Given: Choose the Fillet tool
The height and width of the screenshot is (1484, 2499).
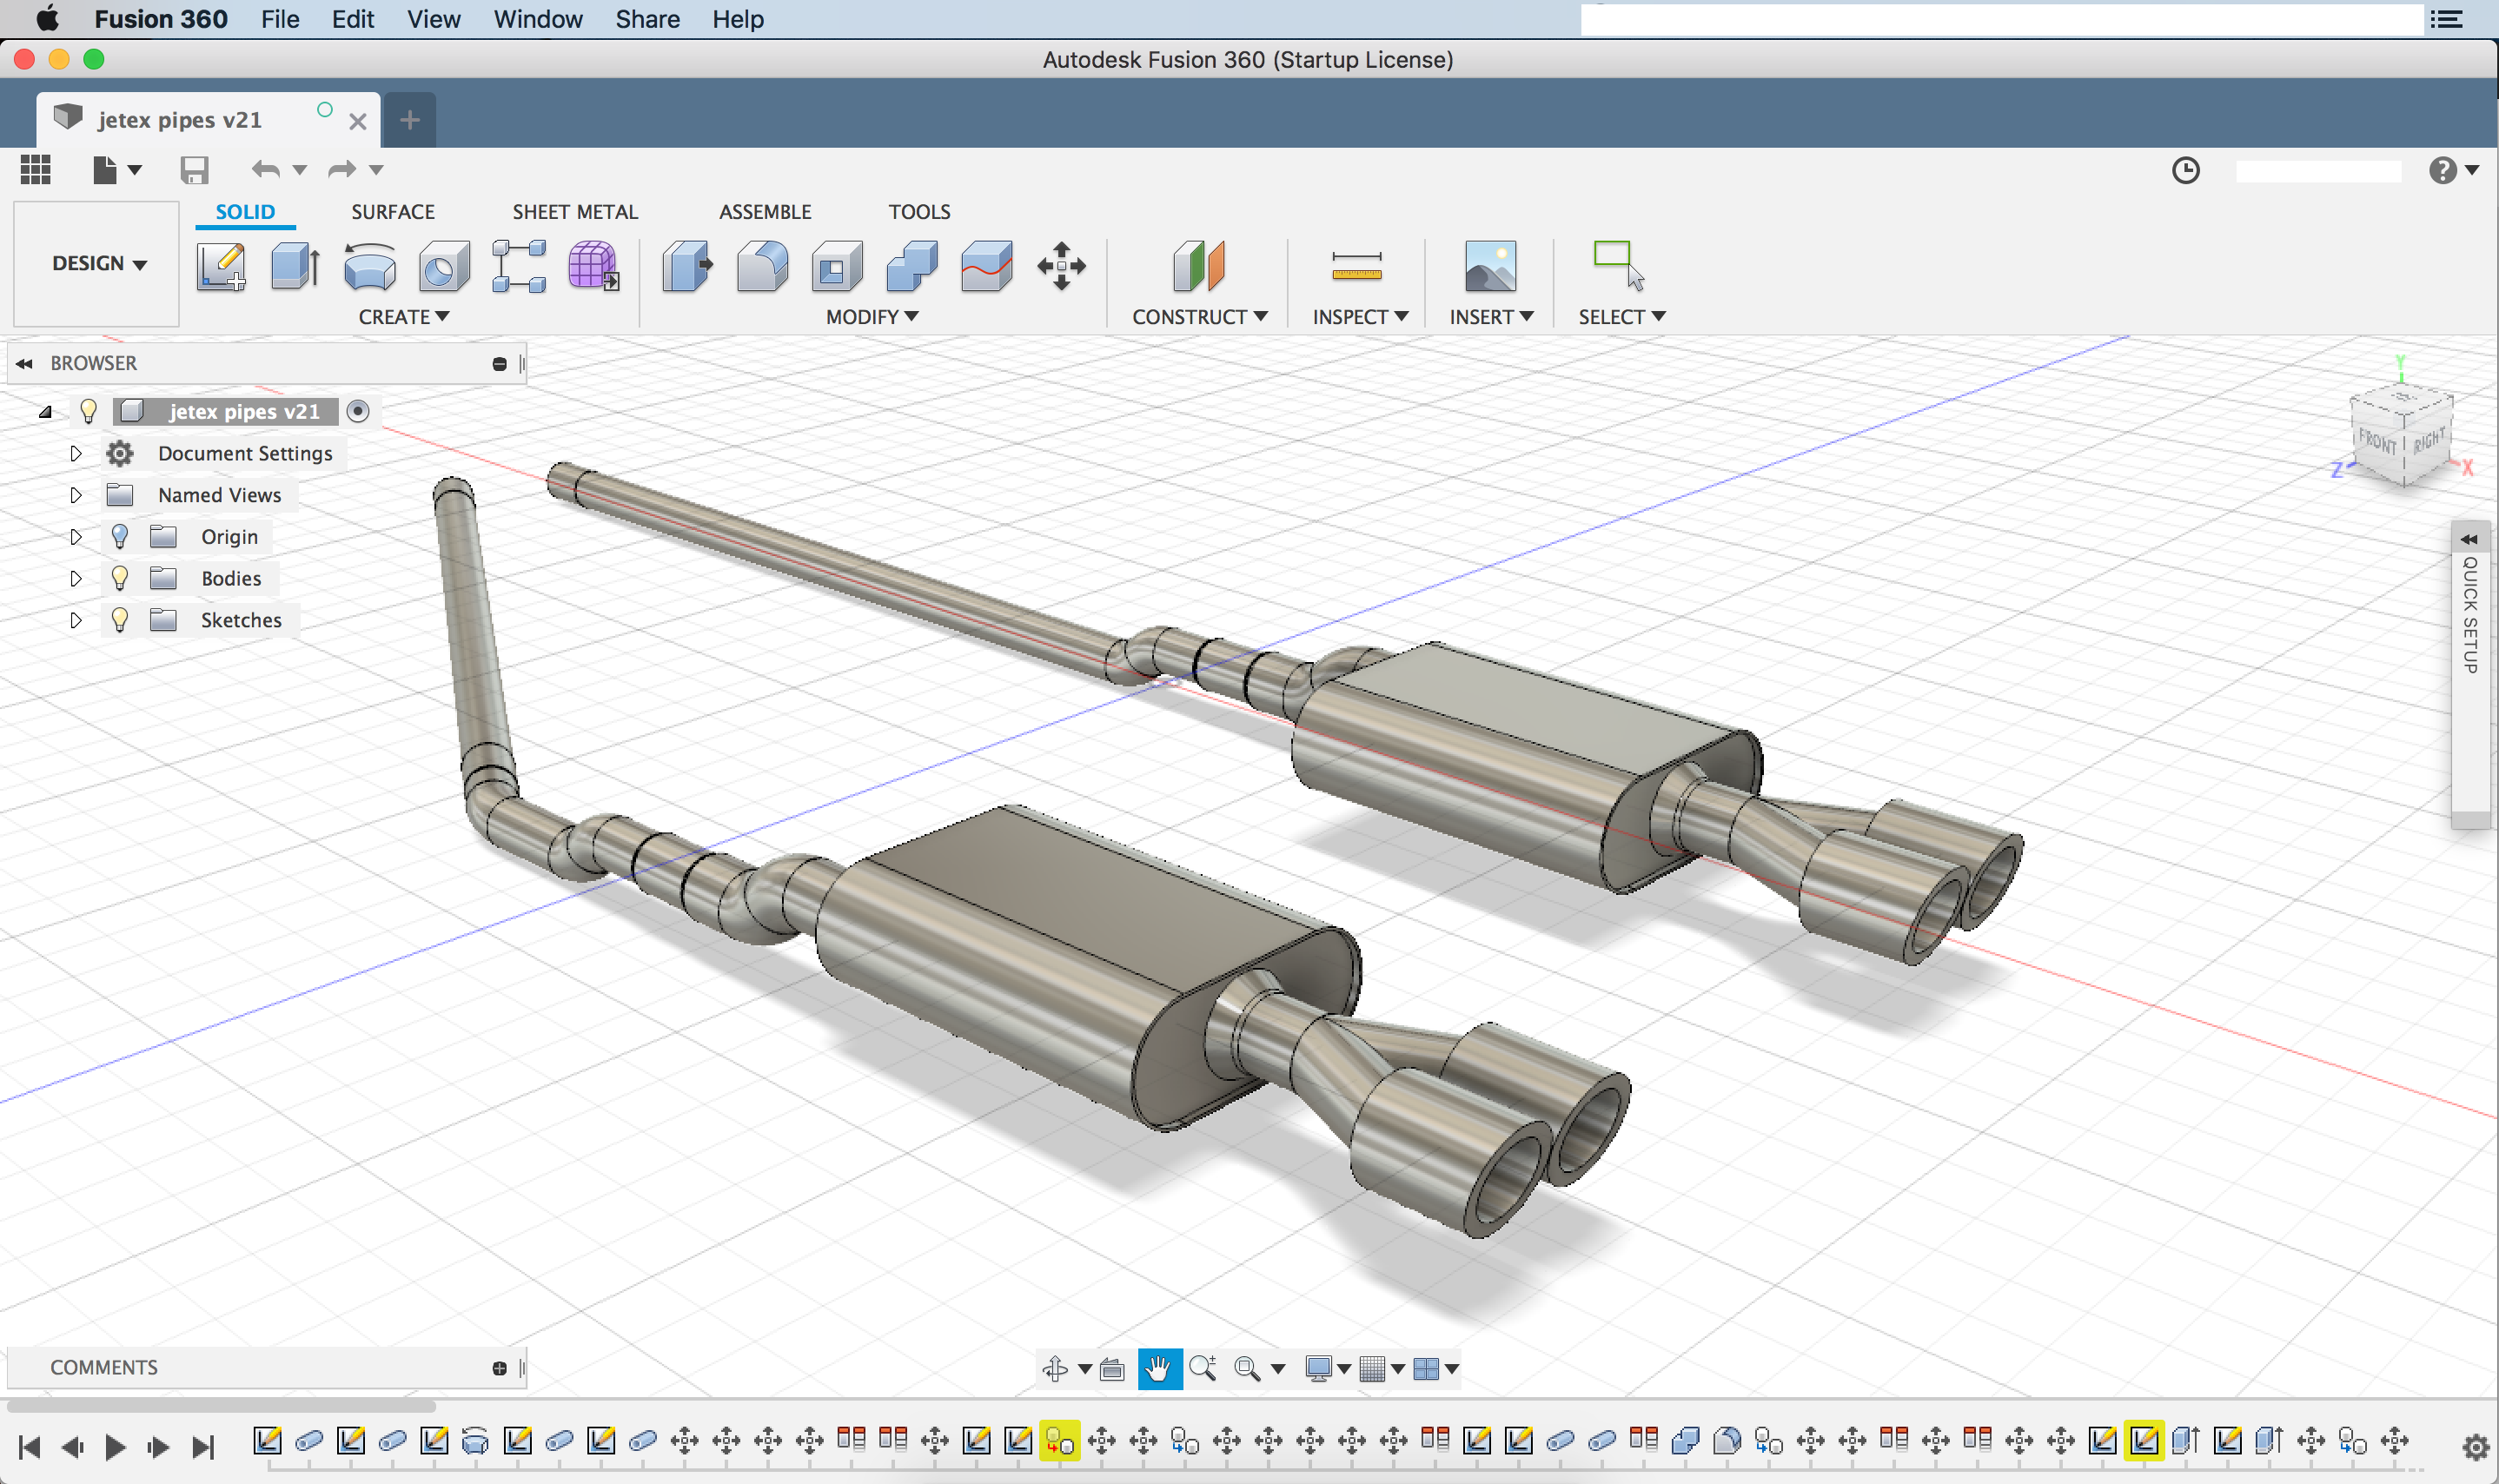Looking at the screenshot, I should pos(762,266).
